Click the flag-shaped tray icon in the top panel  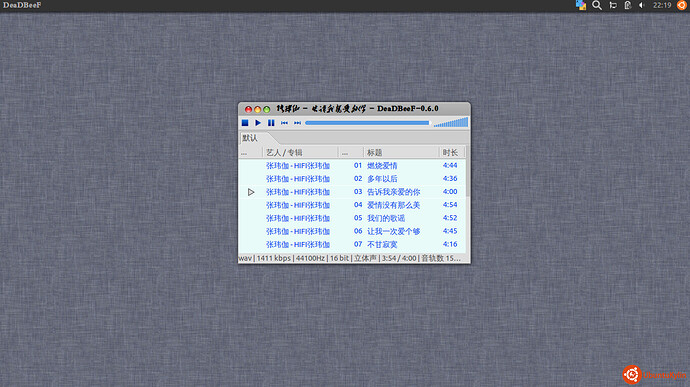pyautogui.click(x=613, y=5)
